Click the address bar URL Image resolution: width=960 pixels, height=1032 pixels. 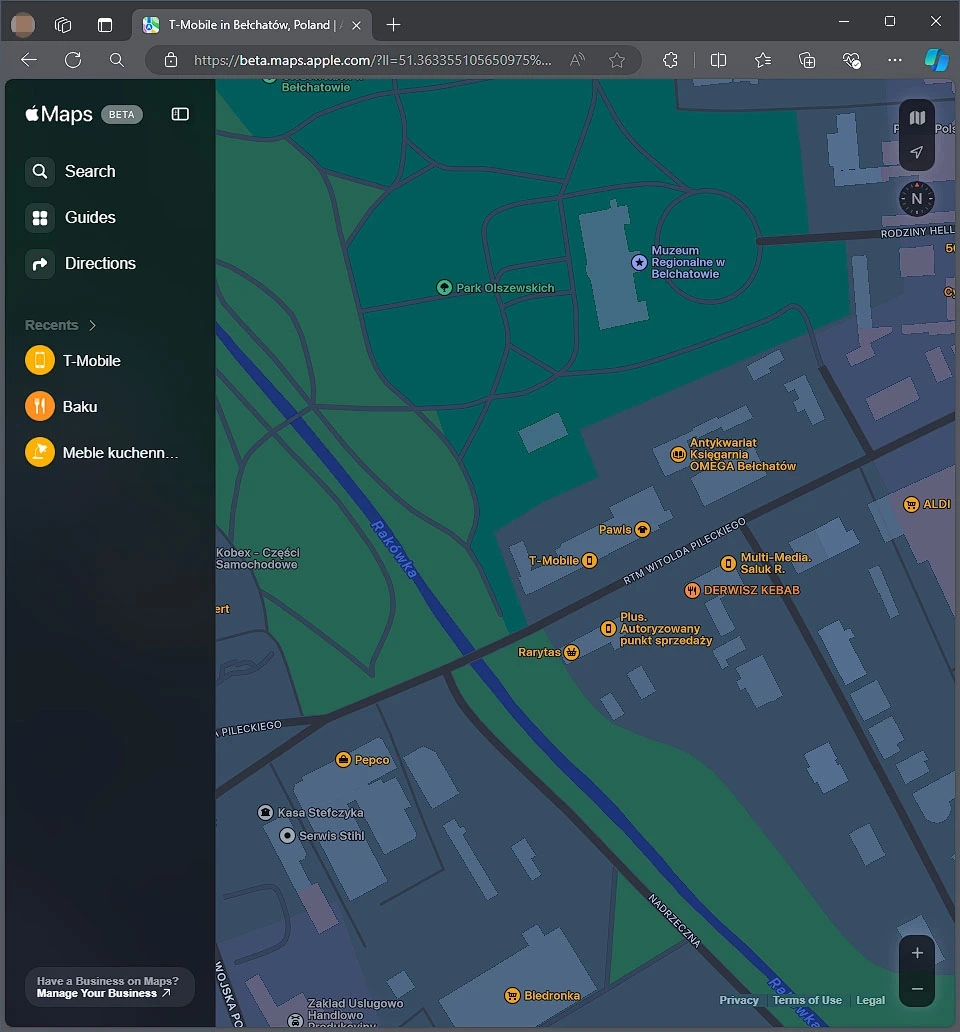372,61
